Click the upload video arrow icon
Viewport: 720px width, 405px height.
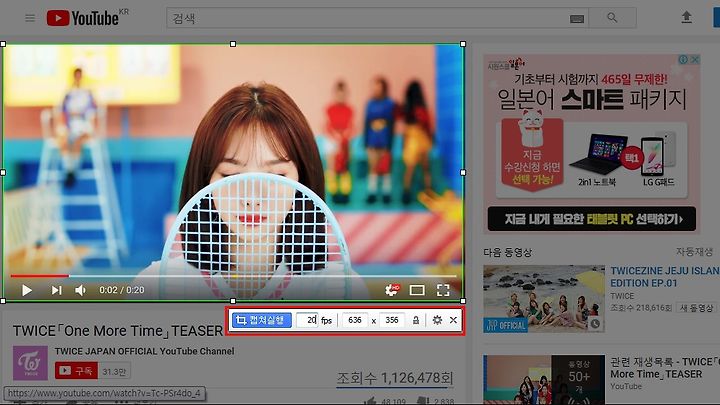(x=686, y=17)
